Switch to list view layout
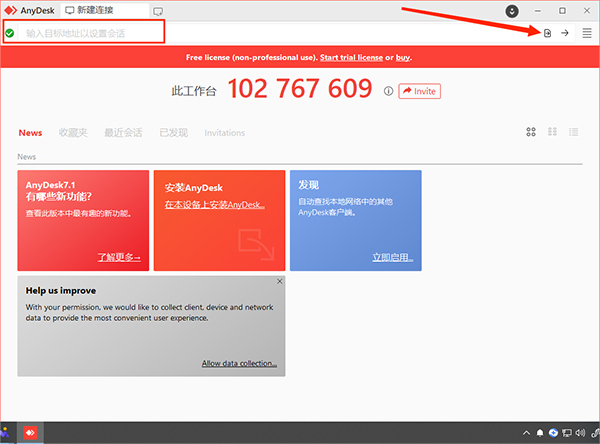This screenshot has height=444, width=600. pyautogui.click(x=573, y=132)
